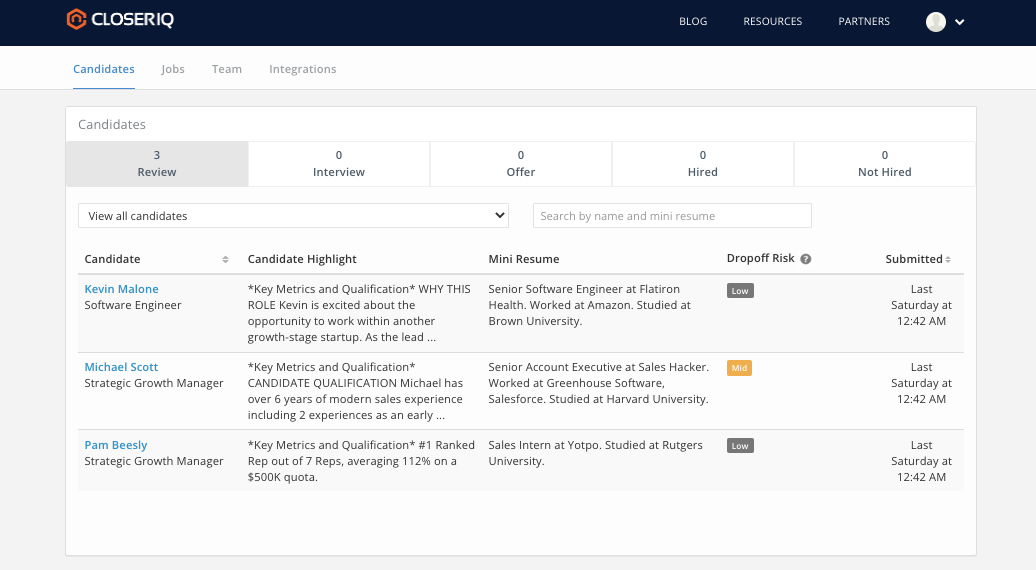Switch to the Jobs tab
Screen dimensions: 1036x570
[x=173, y=69]
